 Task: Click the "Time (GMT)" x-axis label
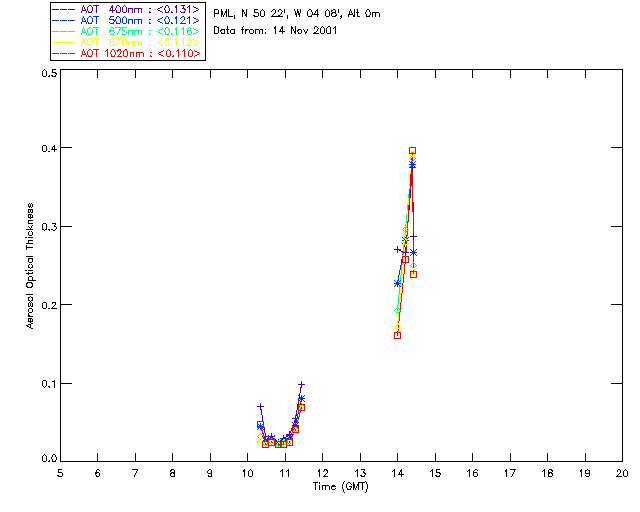(340, 485)
